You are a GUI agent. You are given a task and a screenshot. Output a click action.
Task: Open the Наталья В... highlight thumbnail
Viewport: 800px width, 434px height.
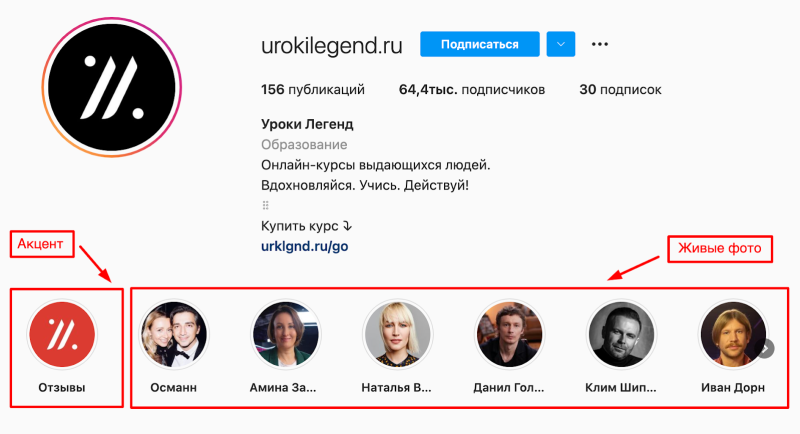pos(397,335)
